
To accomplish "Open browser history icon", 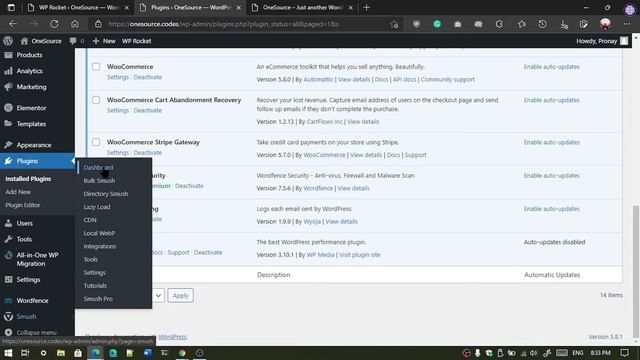I will tap(542, 24).
